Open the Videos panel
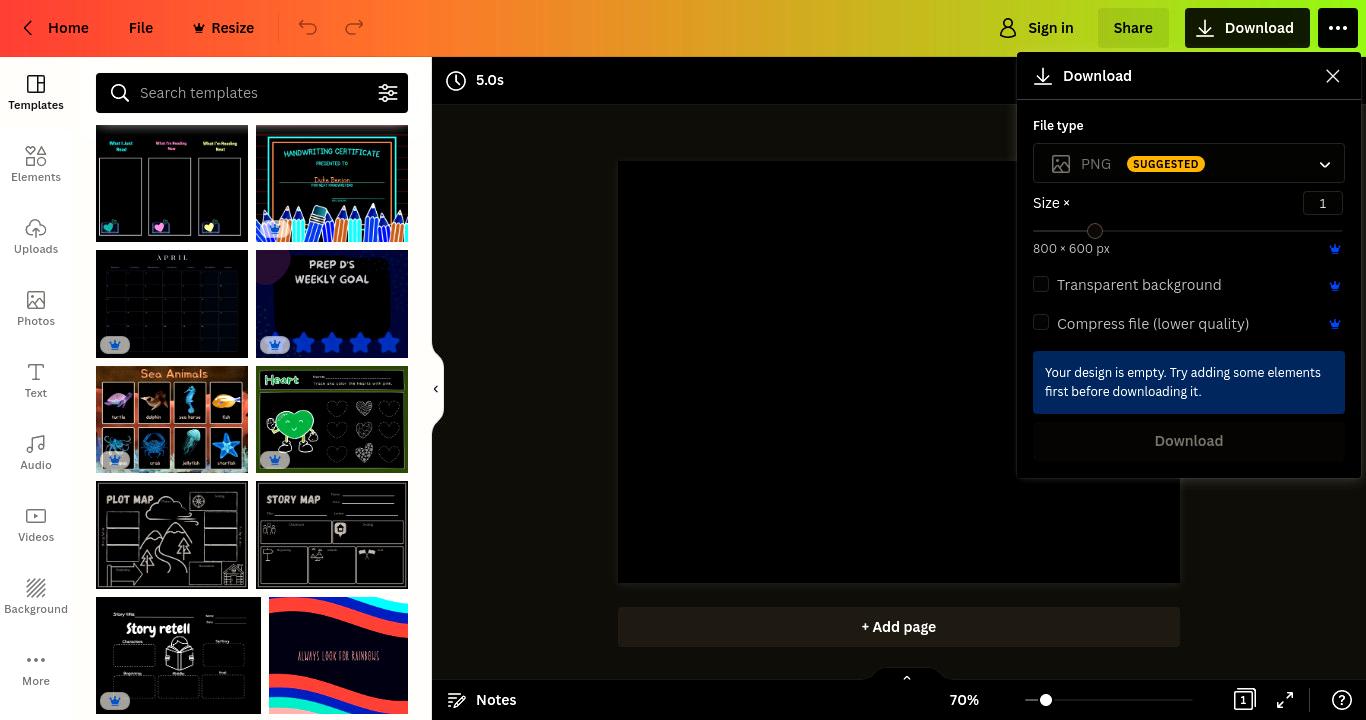Viewport: 1366px width, 720px height. [36, 524]
